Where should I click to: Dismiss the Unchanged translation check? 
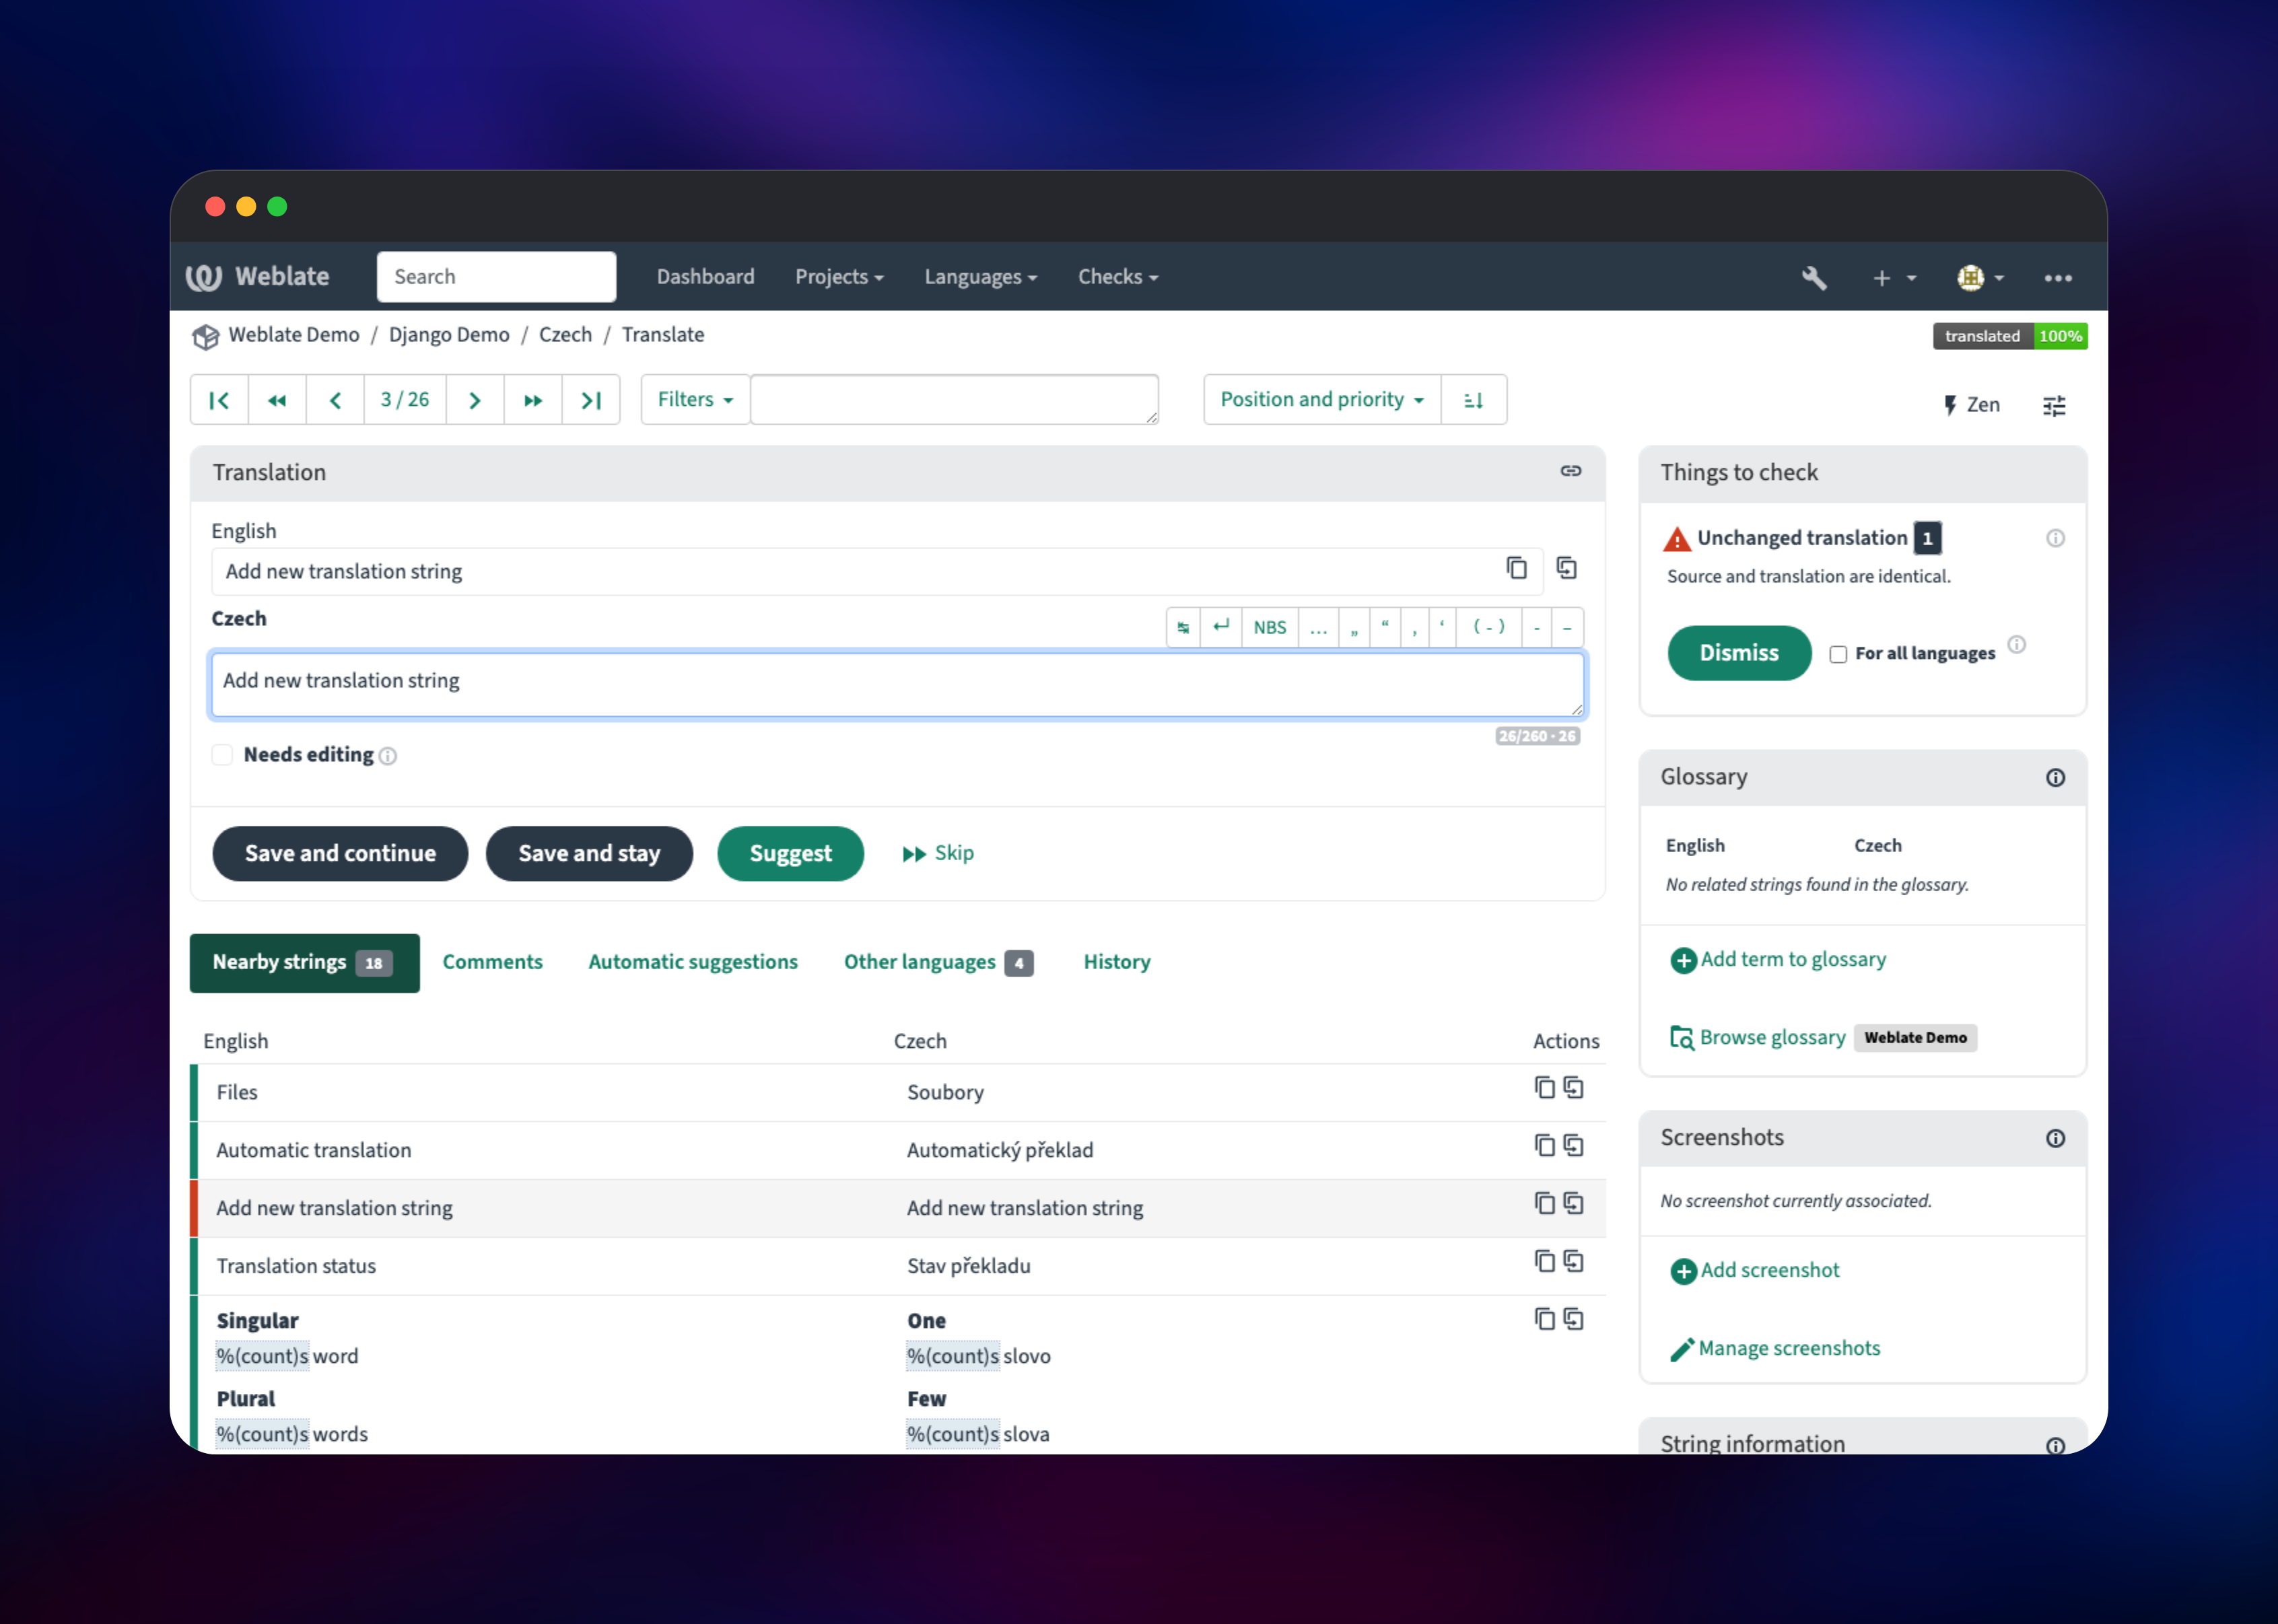tap(1739, 653)
